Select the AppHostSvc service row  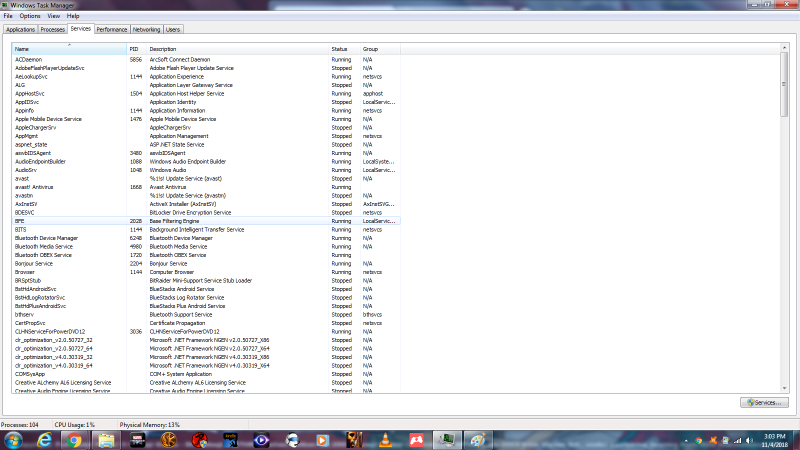pos(206,93)
